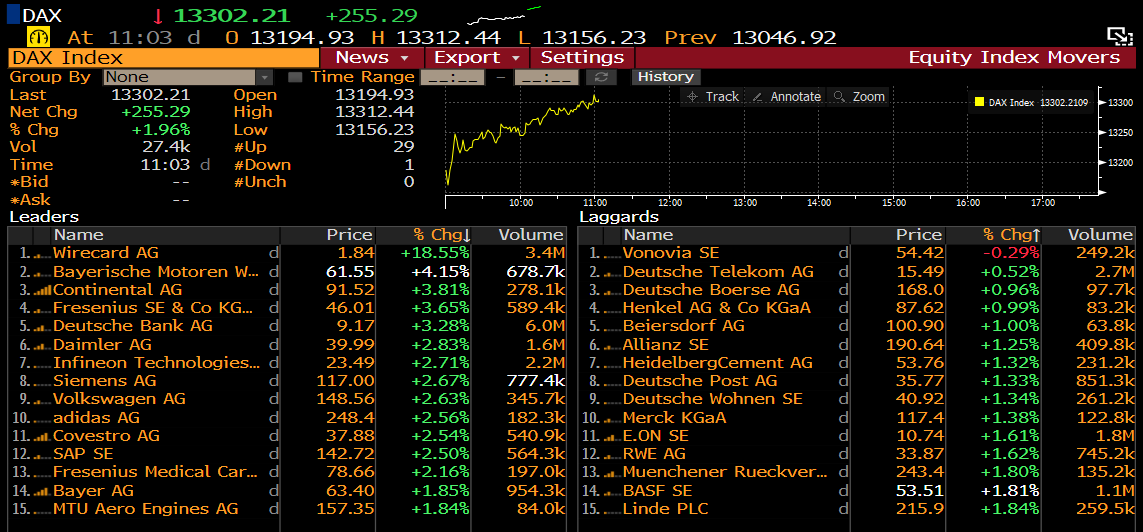Select Deutsche Wohnen SE row

click(x=857, y=399)
